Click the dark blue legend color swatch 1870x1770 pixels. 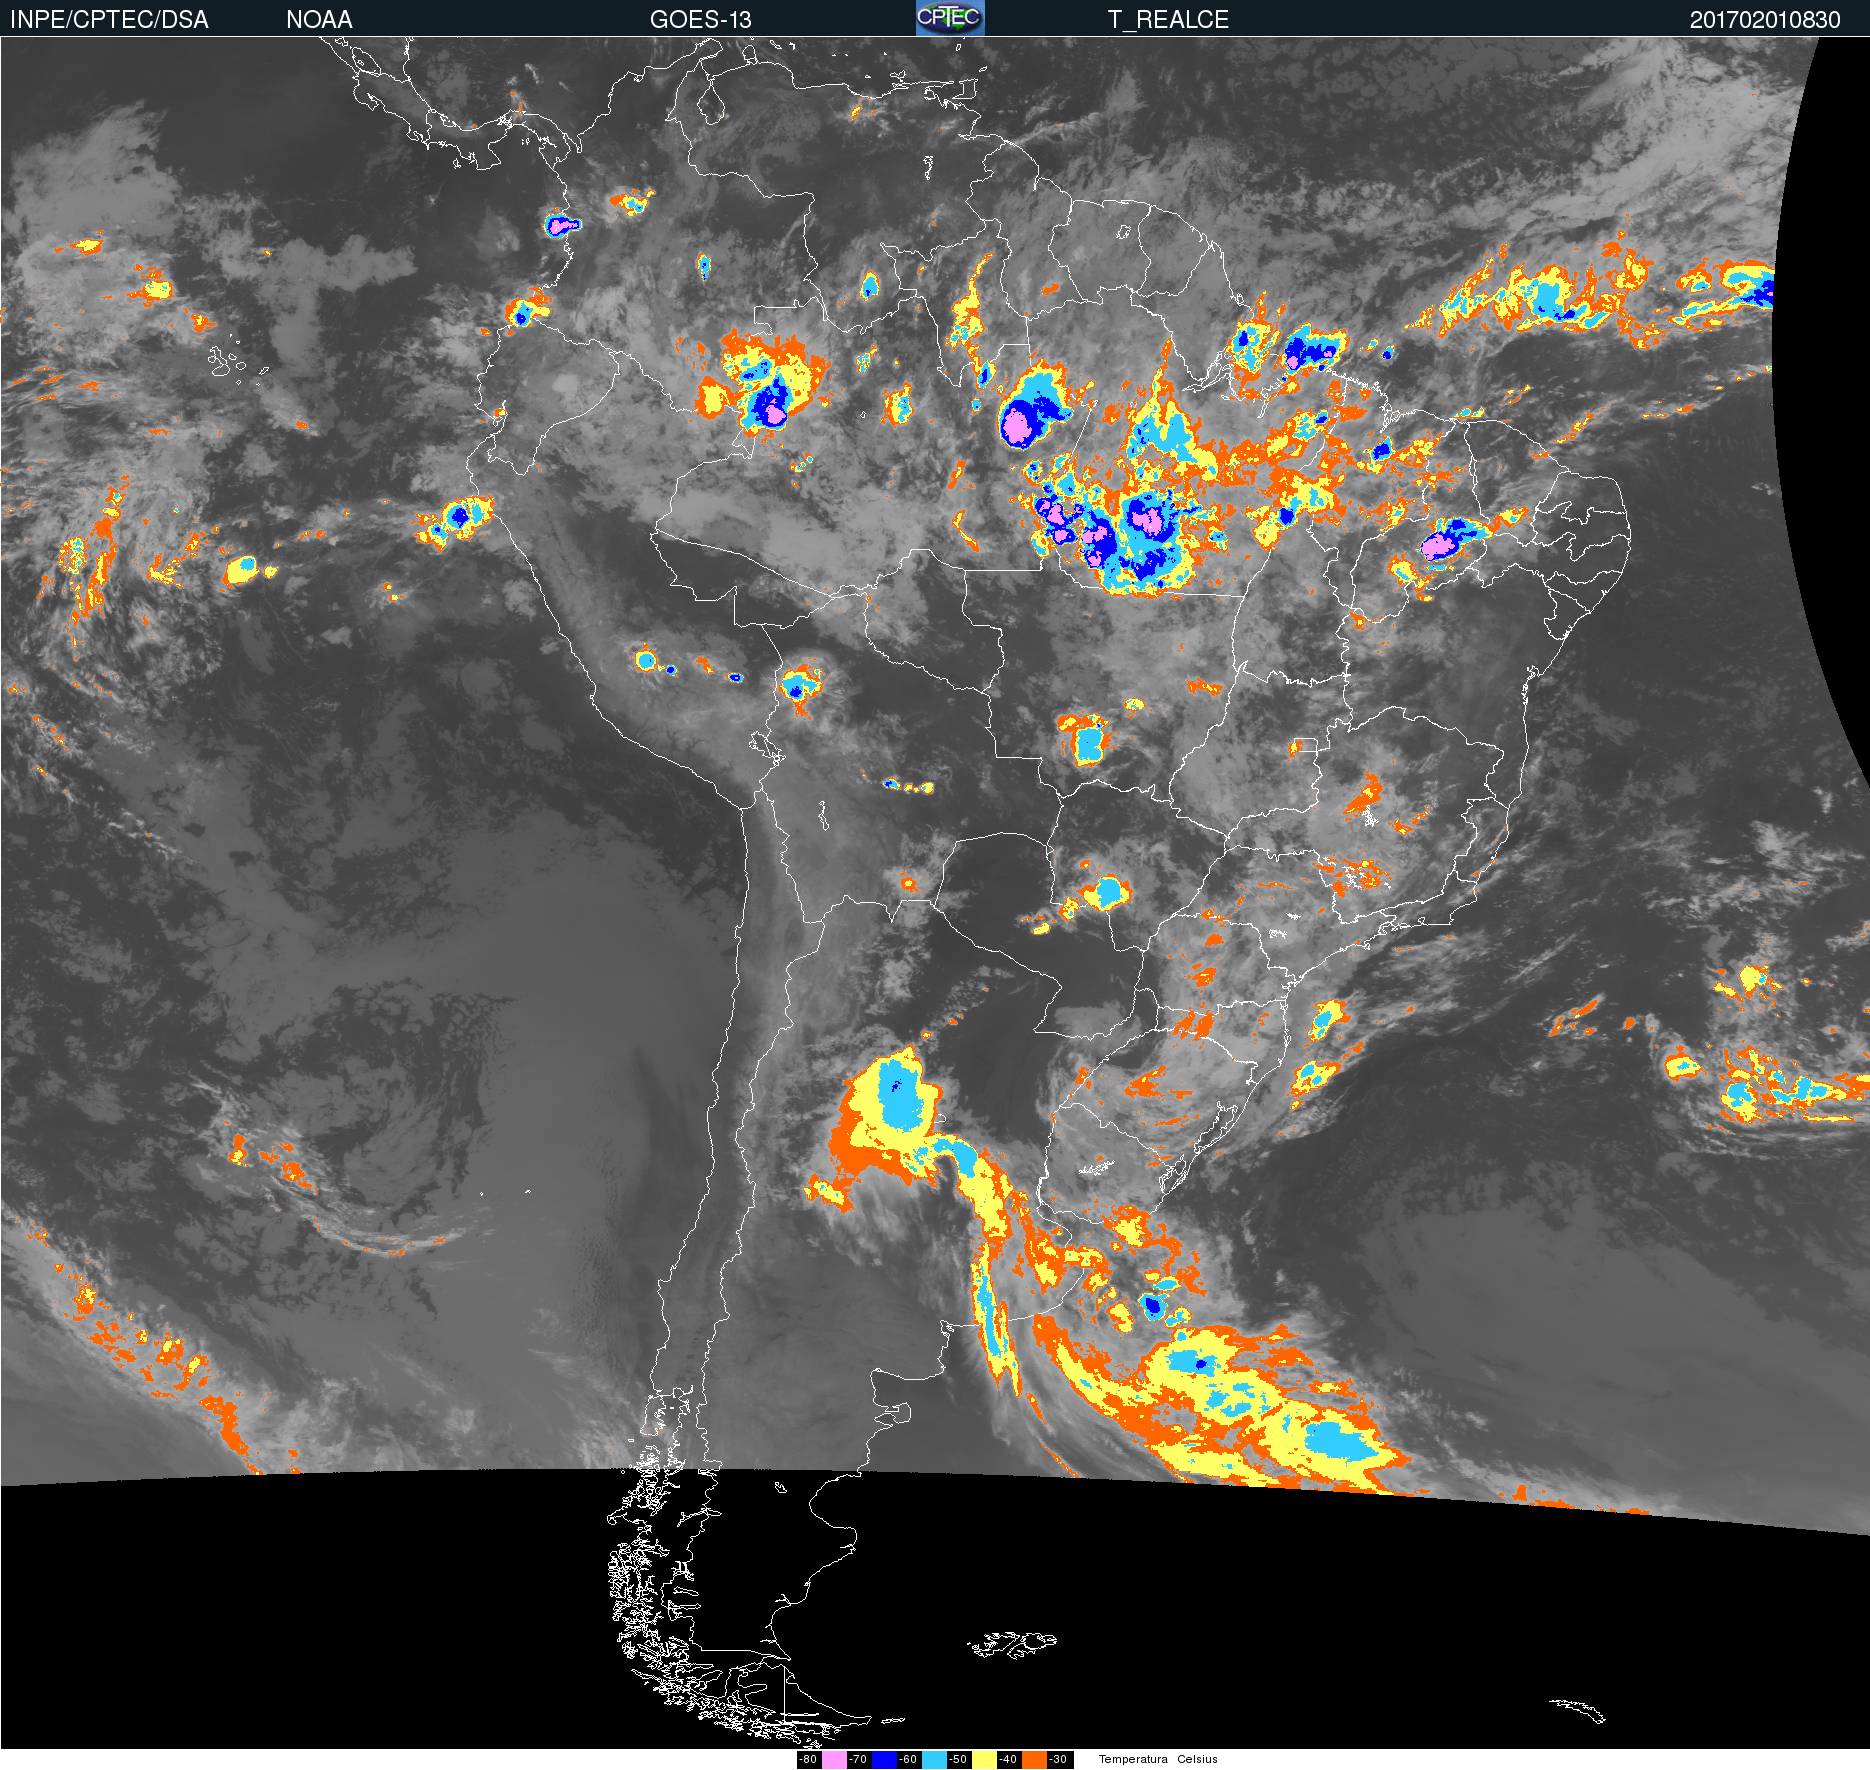coord(884,1760)
